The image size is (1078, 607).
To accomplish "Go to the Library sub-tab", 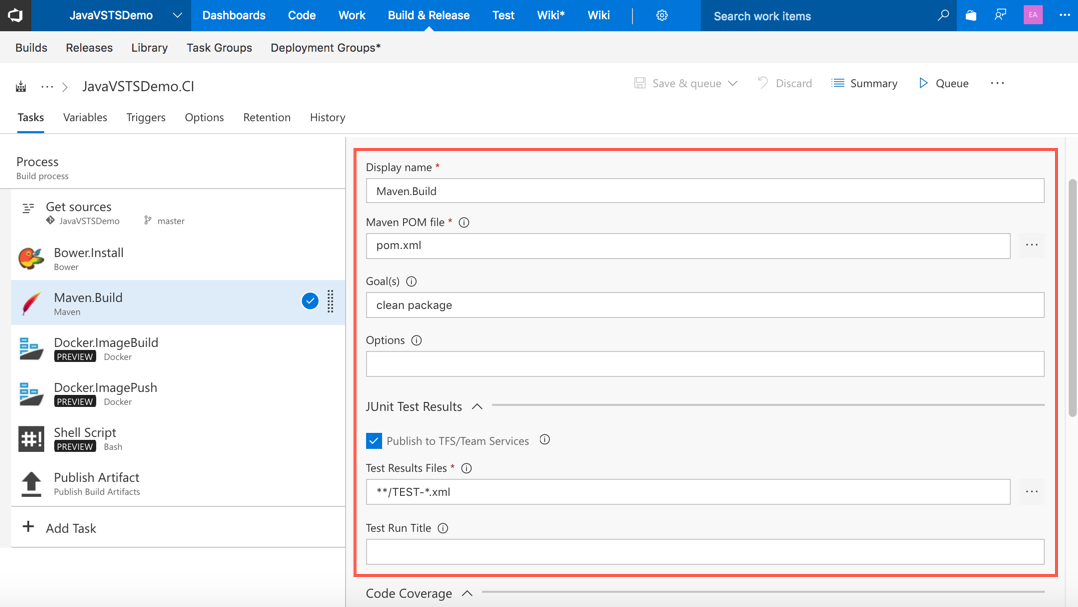I will pos(149,47).
